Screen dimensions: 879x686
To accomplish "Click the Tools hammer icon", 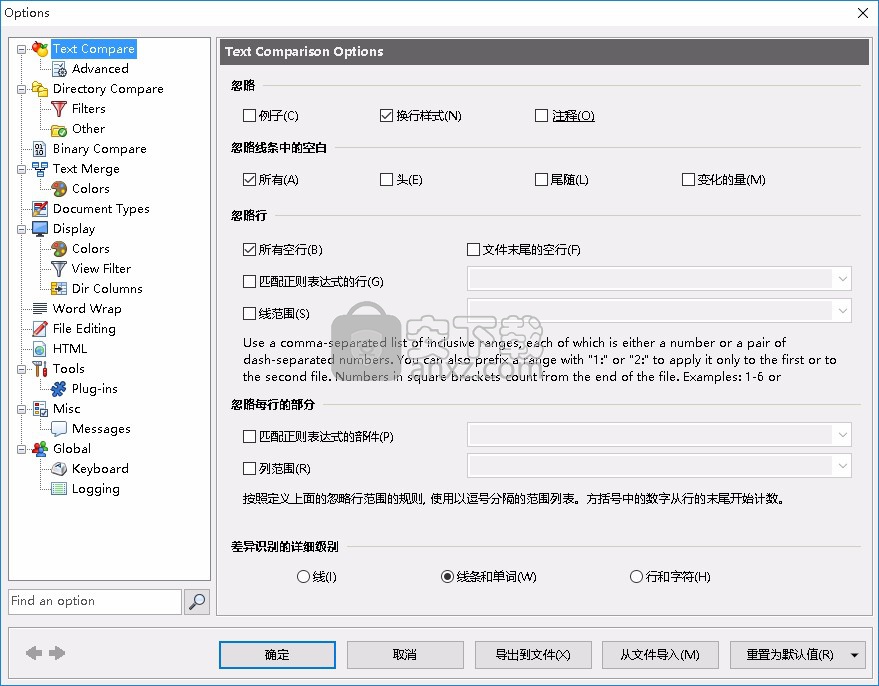I will (x=40, y=369).
